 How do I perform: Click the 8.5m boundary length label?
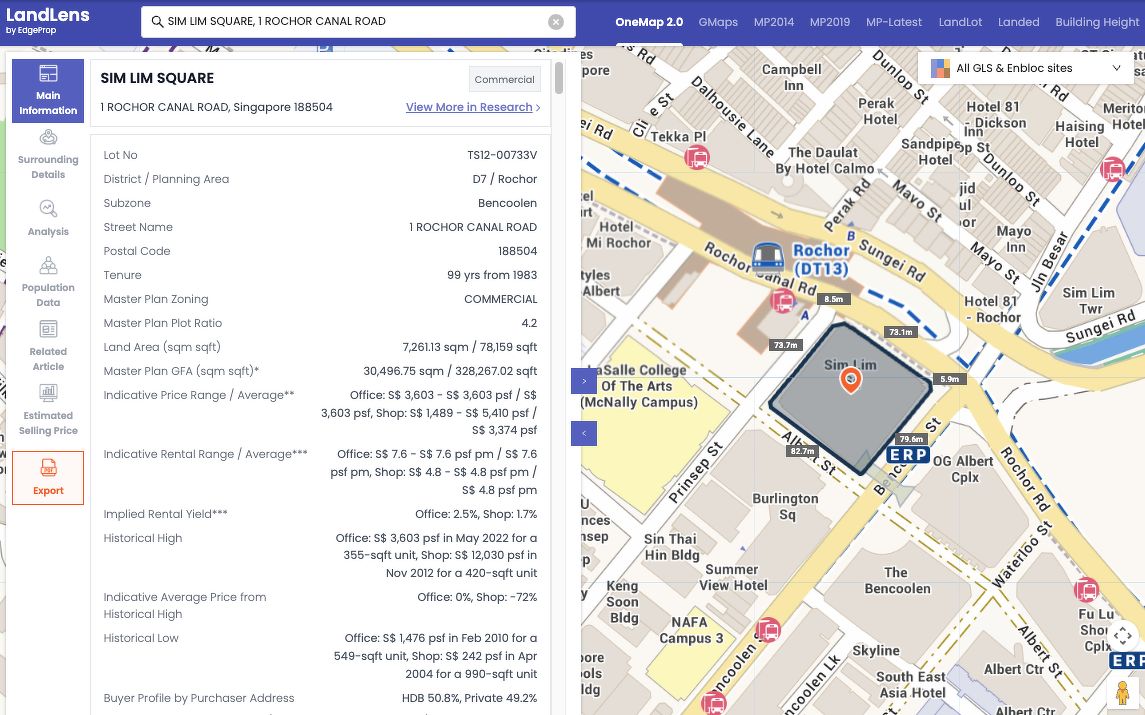pyautogui.click(x=833, y=299)
